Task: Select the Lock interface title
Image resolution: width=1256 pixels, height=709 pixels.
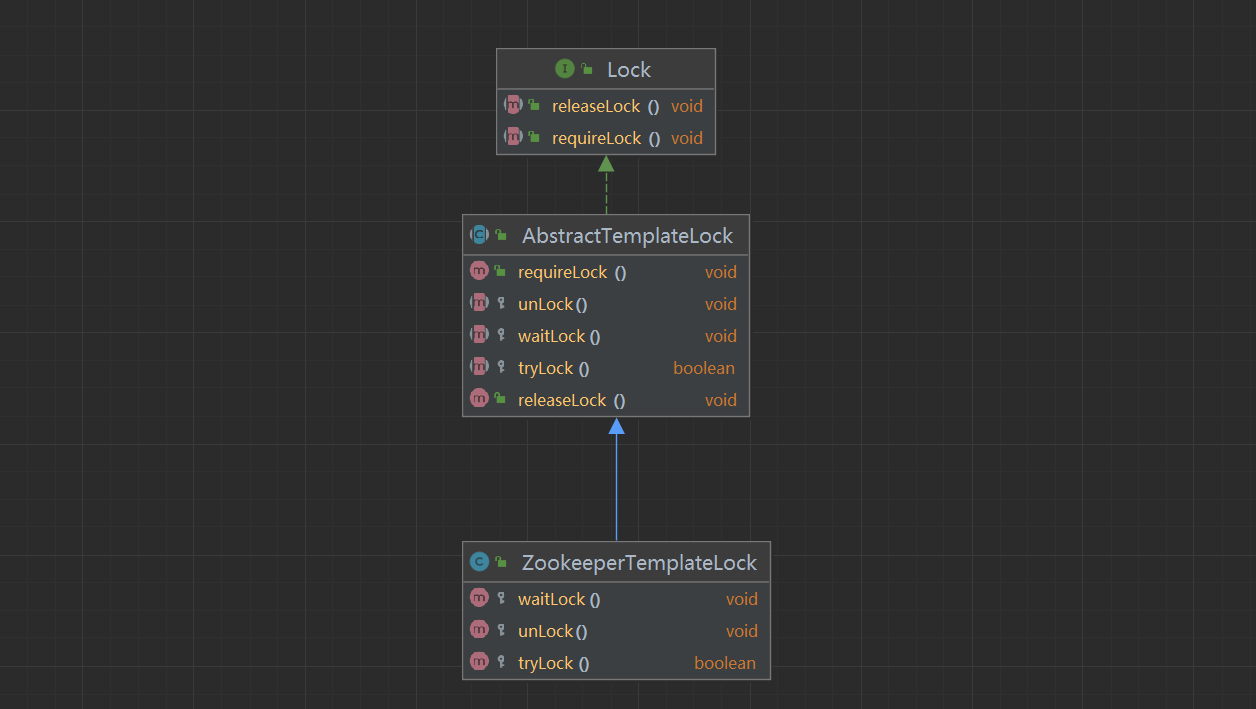Action: 629,69
